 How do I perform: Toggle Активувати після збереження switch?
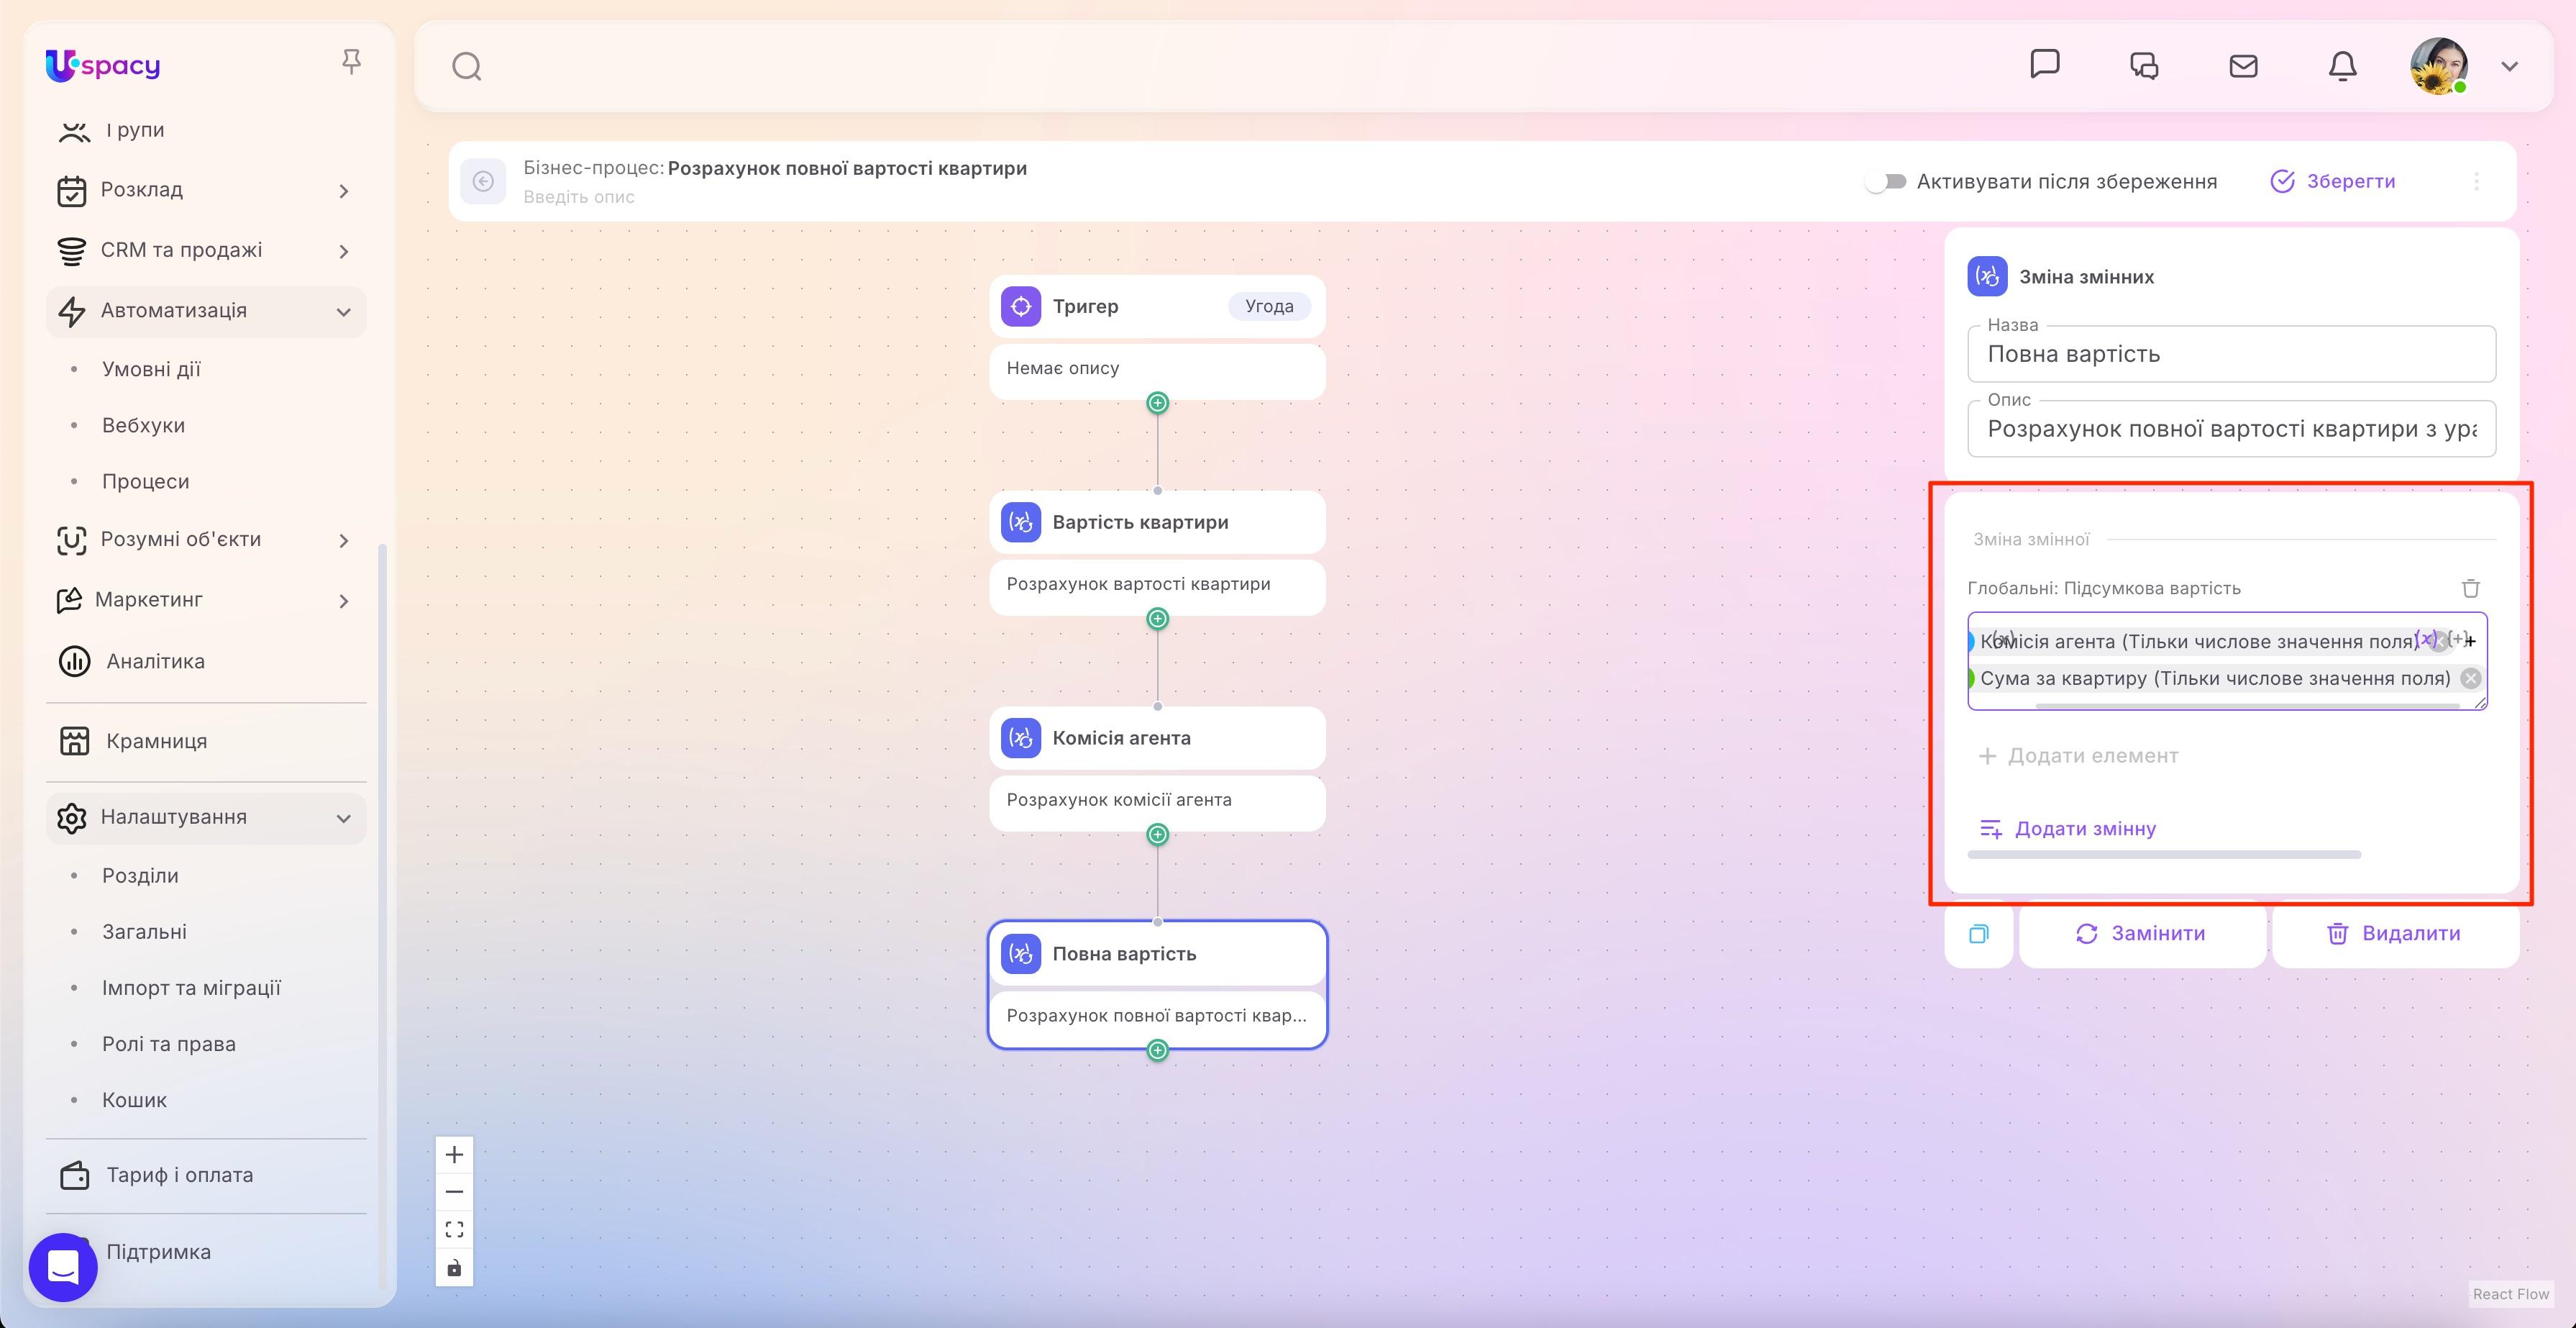(x=1886, y=181)
